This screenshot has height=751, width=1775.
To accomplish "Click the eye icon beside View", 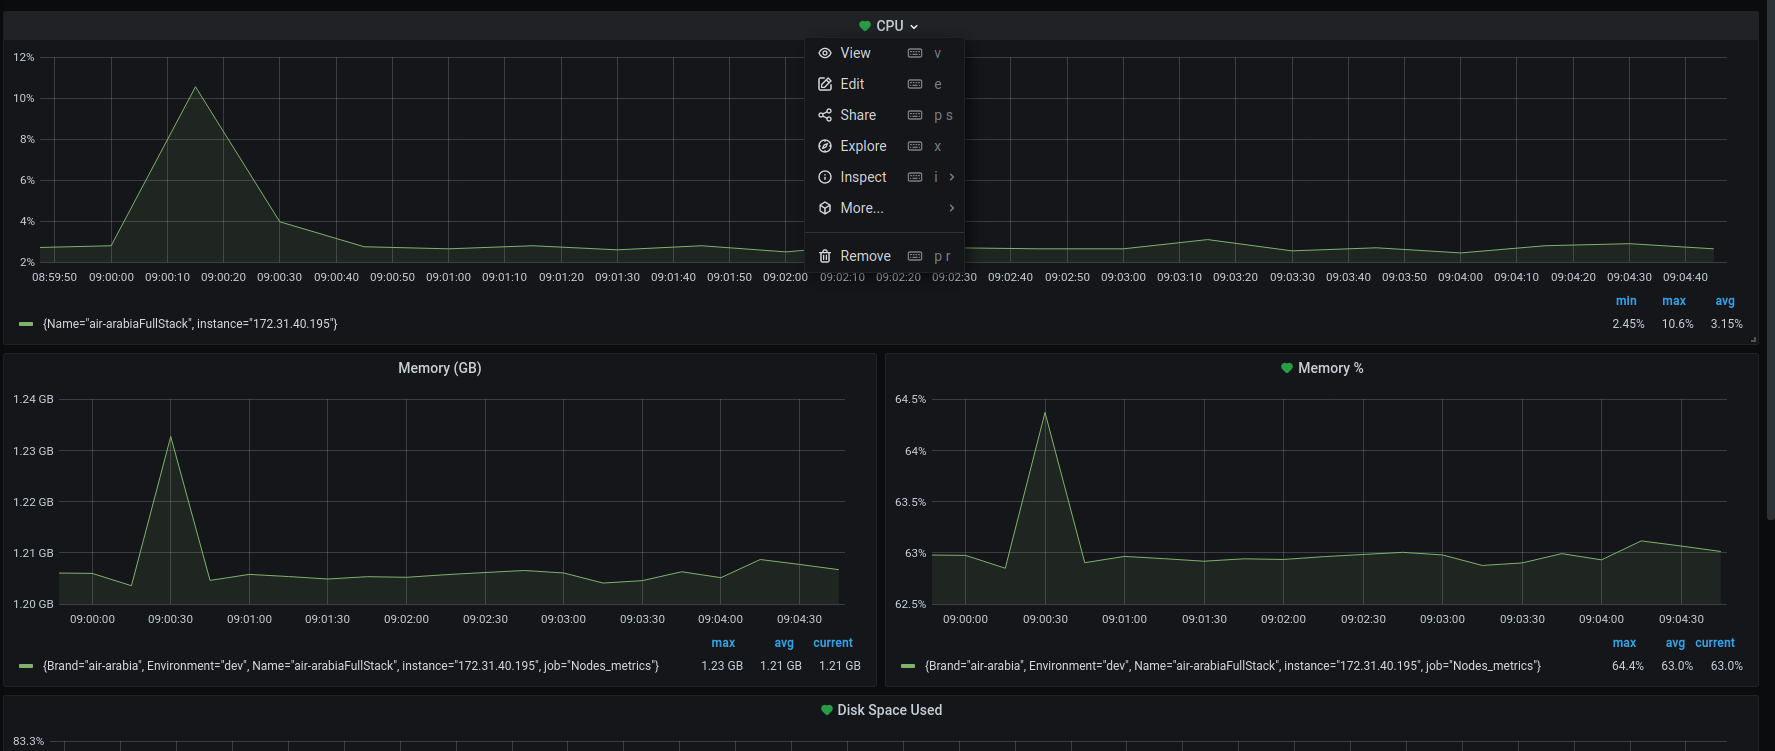I will [x=825, y=53].
